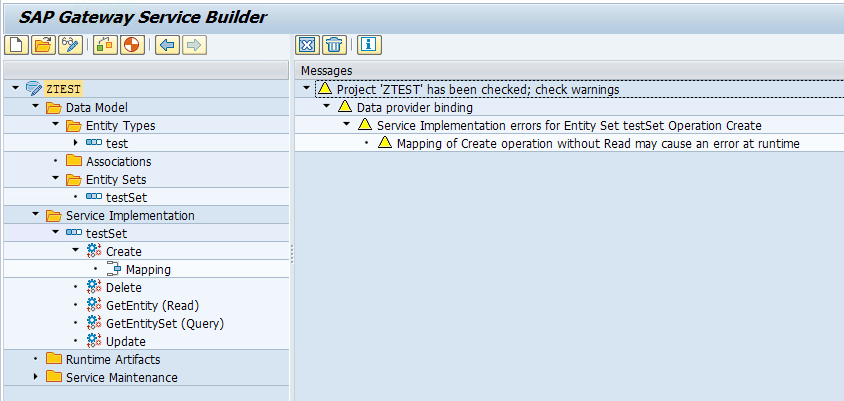Click the Data Model folder icon
This screenshot has width=844, height=401.
point(54,108)
